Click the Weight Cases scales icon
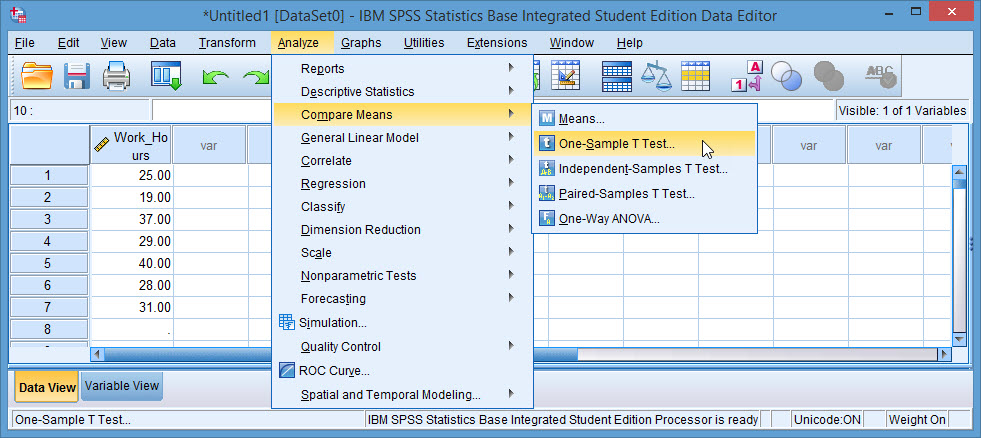 [656, 76]
